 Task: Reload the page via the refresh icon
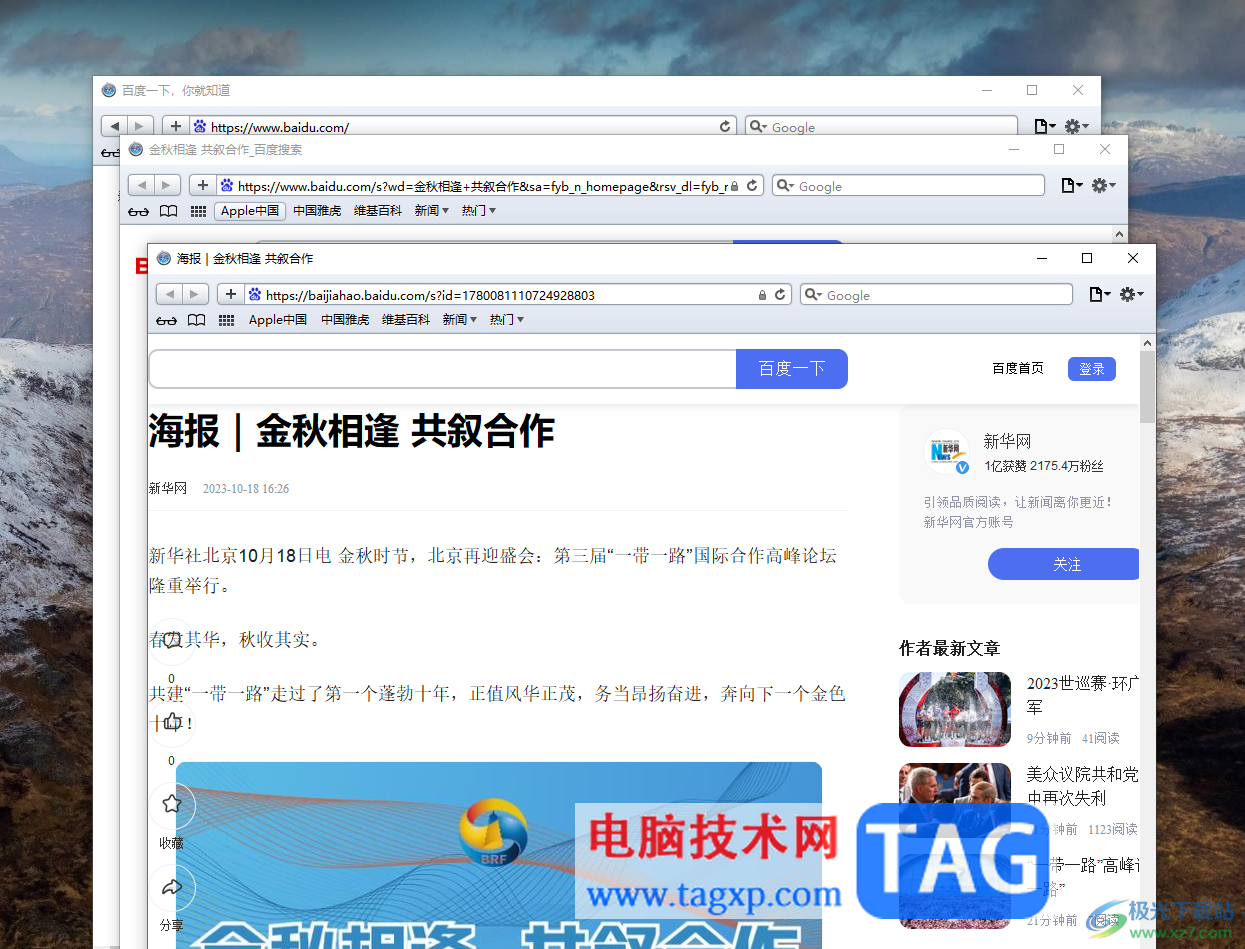pos(781,294)
